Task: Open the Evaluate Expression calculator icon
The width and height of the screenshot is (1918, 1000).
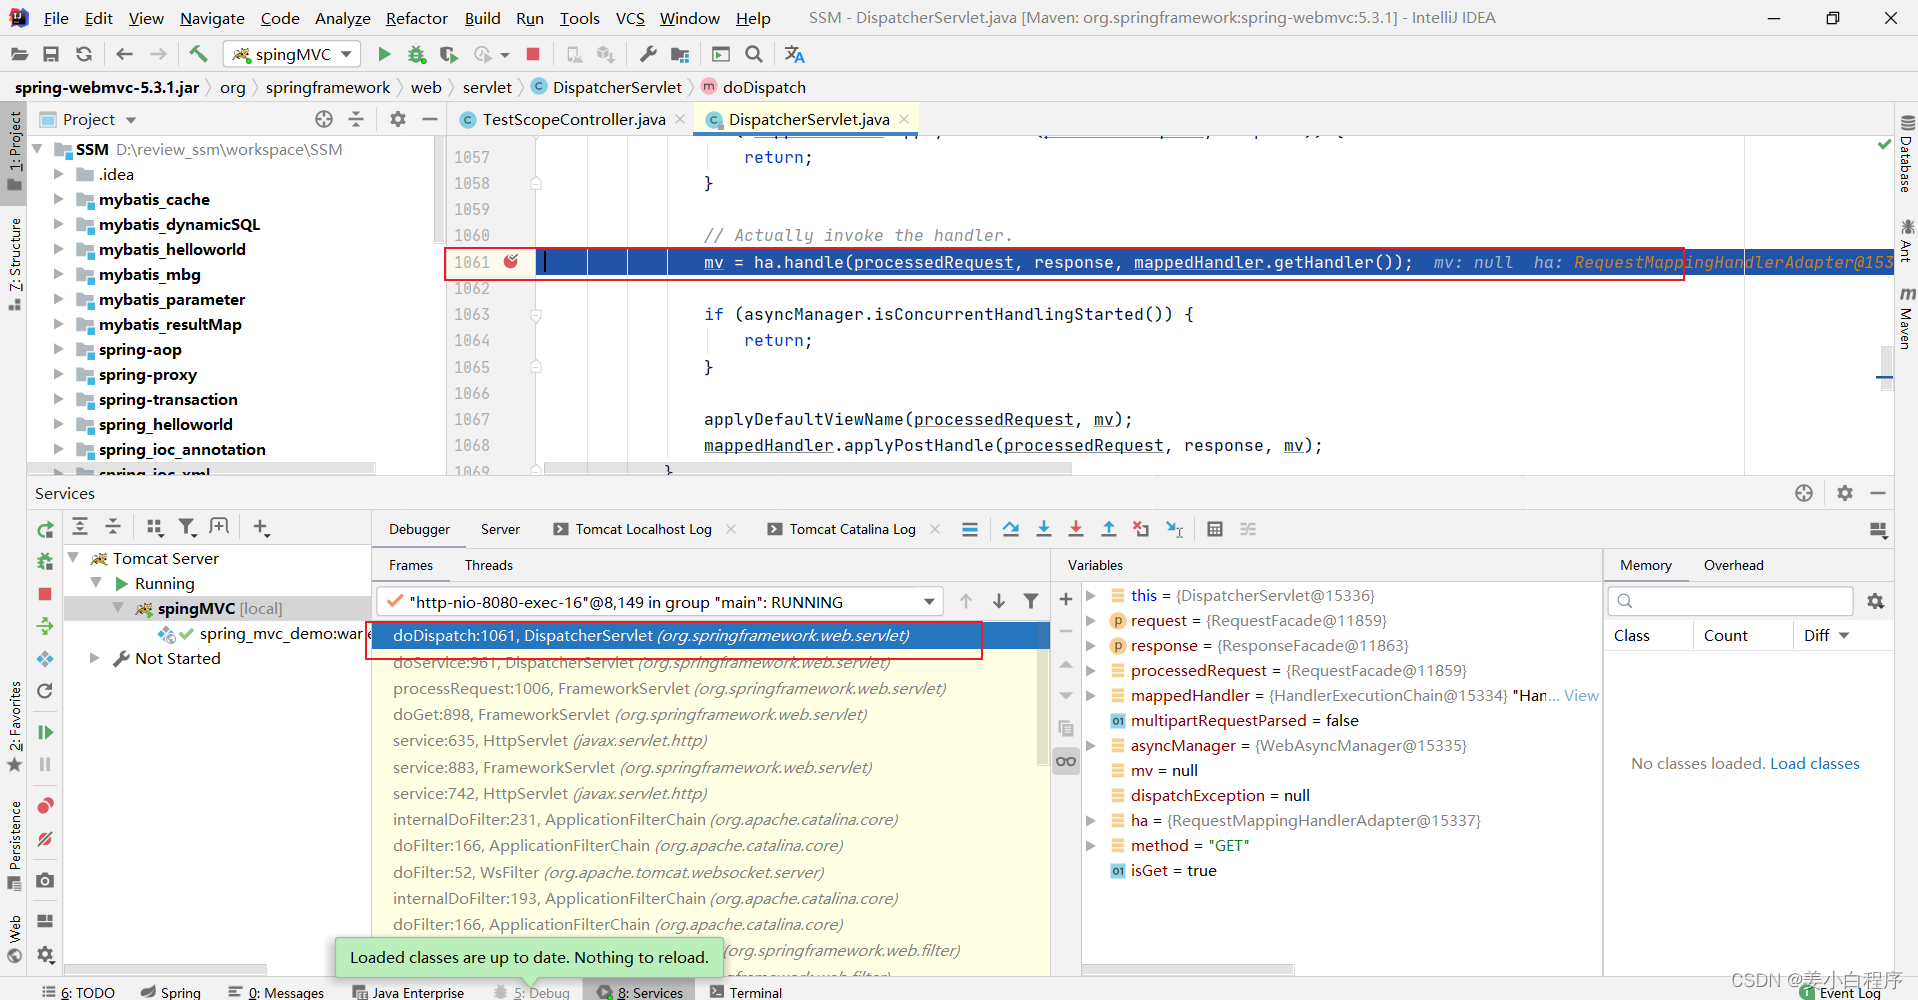Action: (x=1214, y=529)
